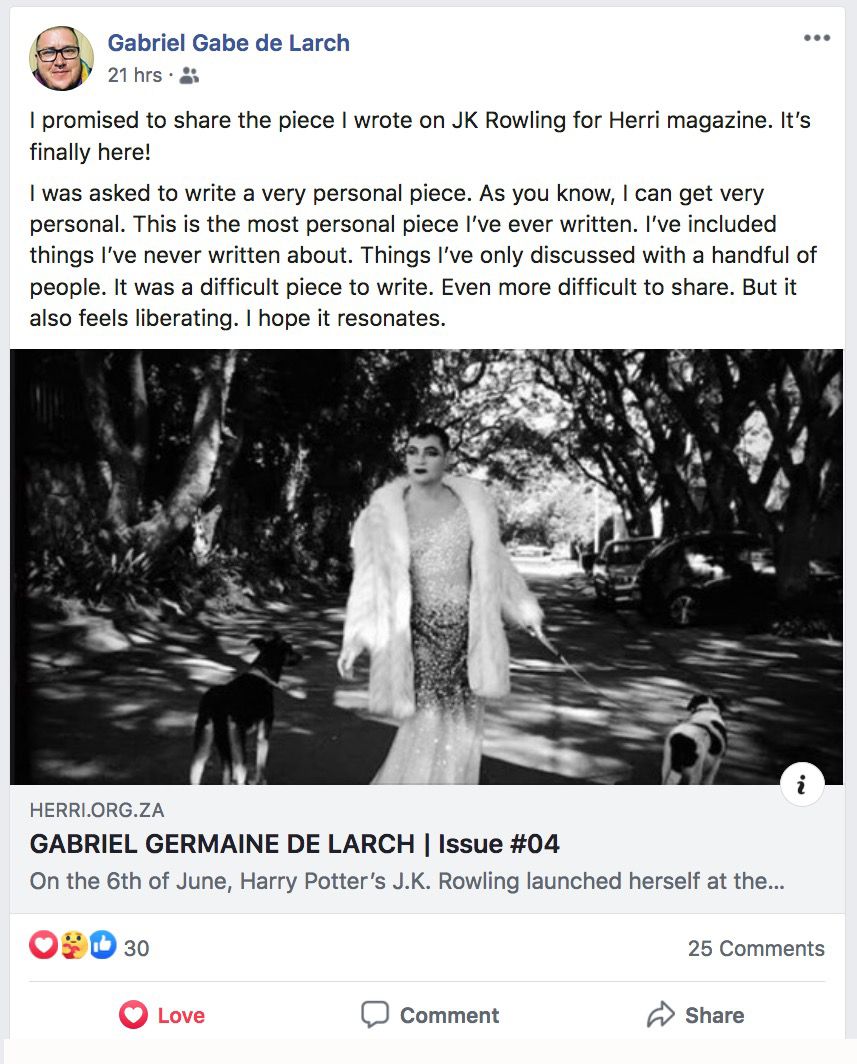Click the care hug reaction emoji

pos(73,945)
